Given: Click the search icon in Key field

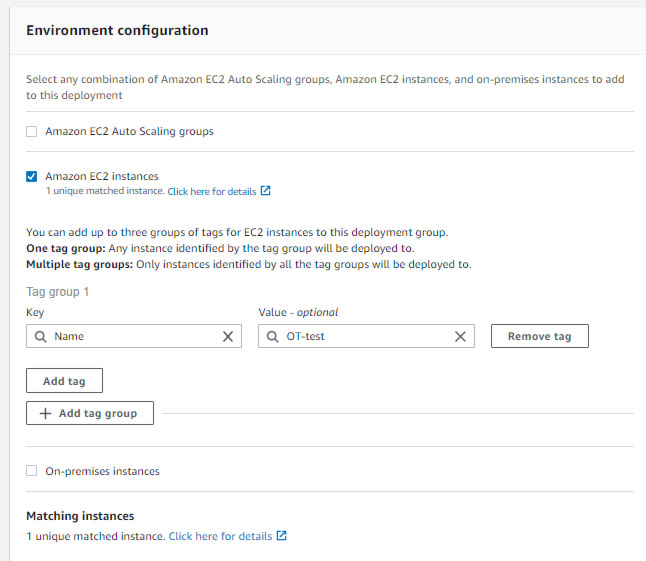Looking at the screenshot, I should (40, 337).
